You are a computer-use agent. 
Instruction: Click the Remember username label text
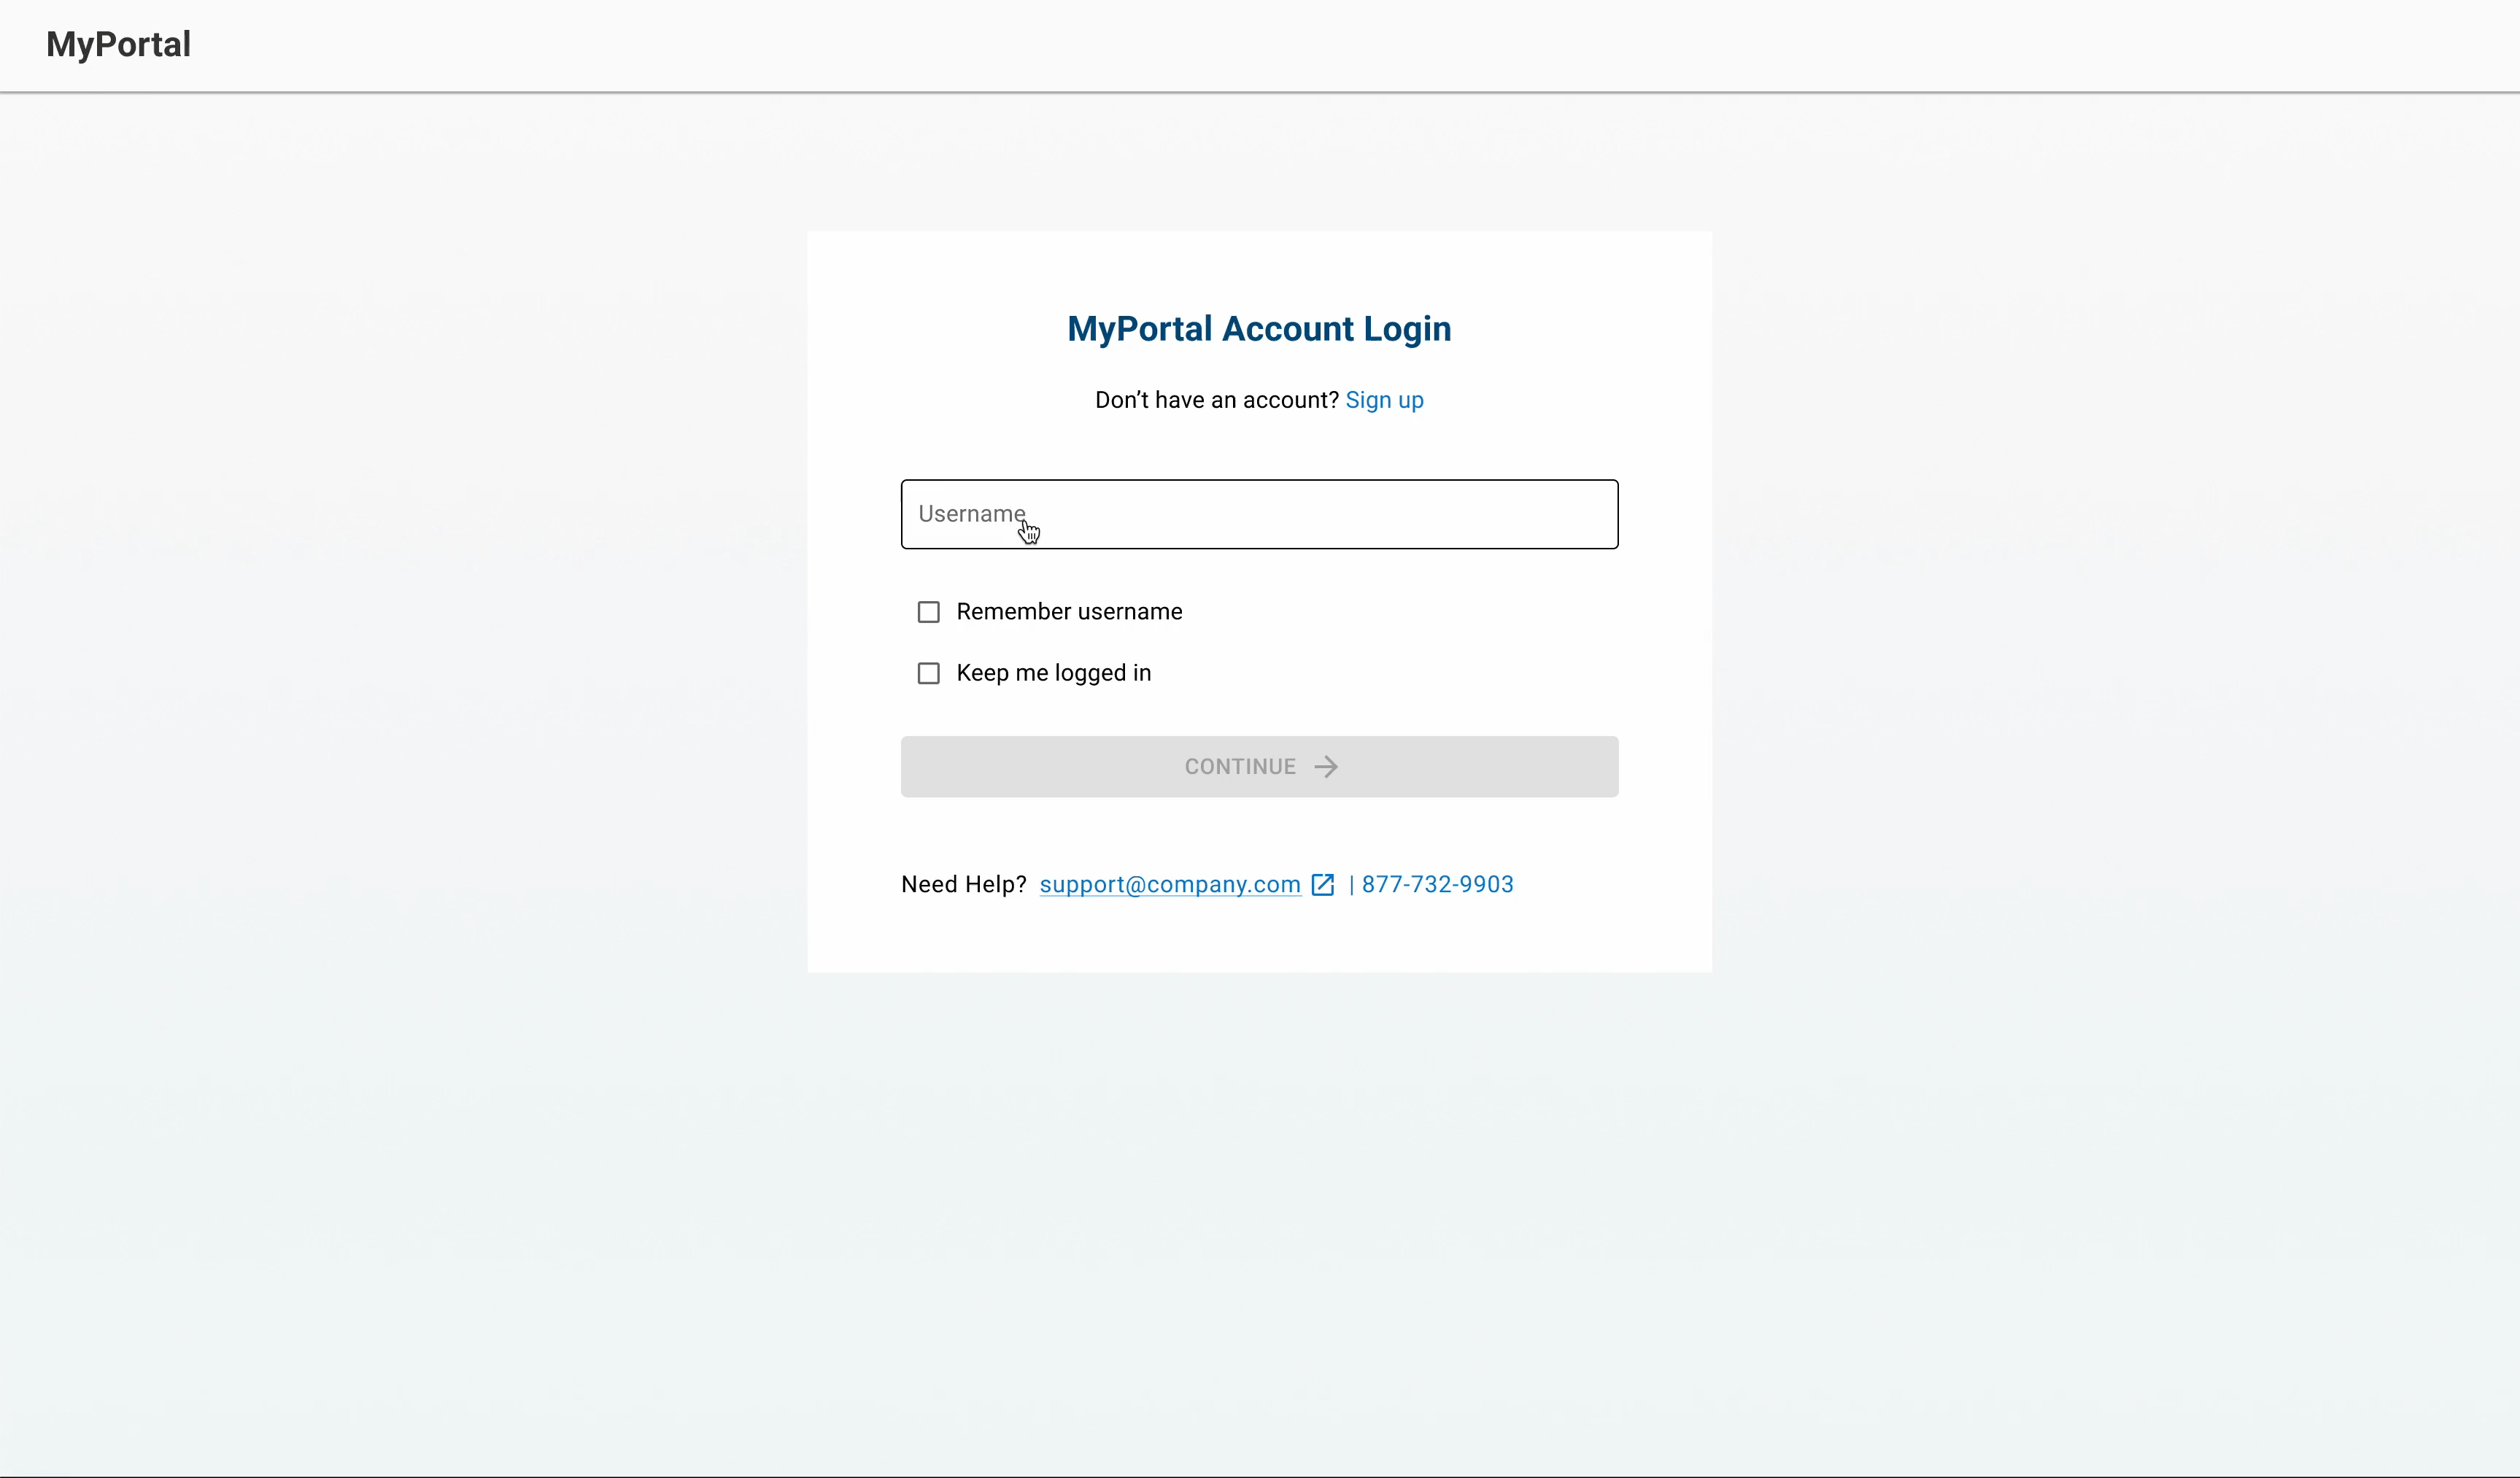pos(1069,612)
